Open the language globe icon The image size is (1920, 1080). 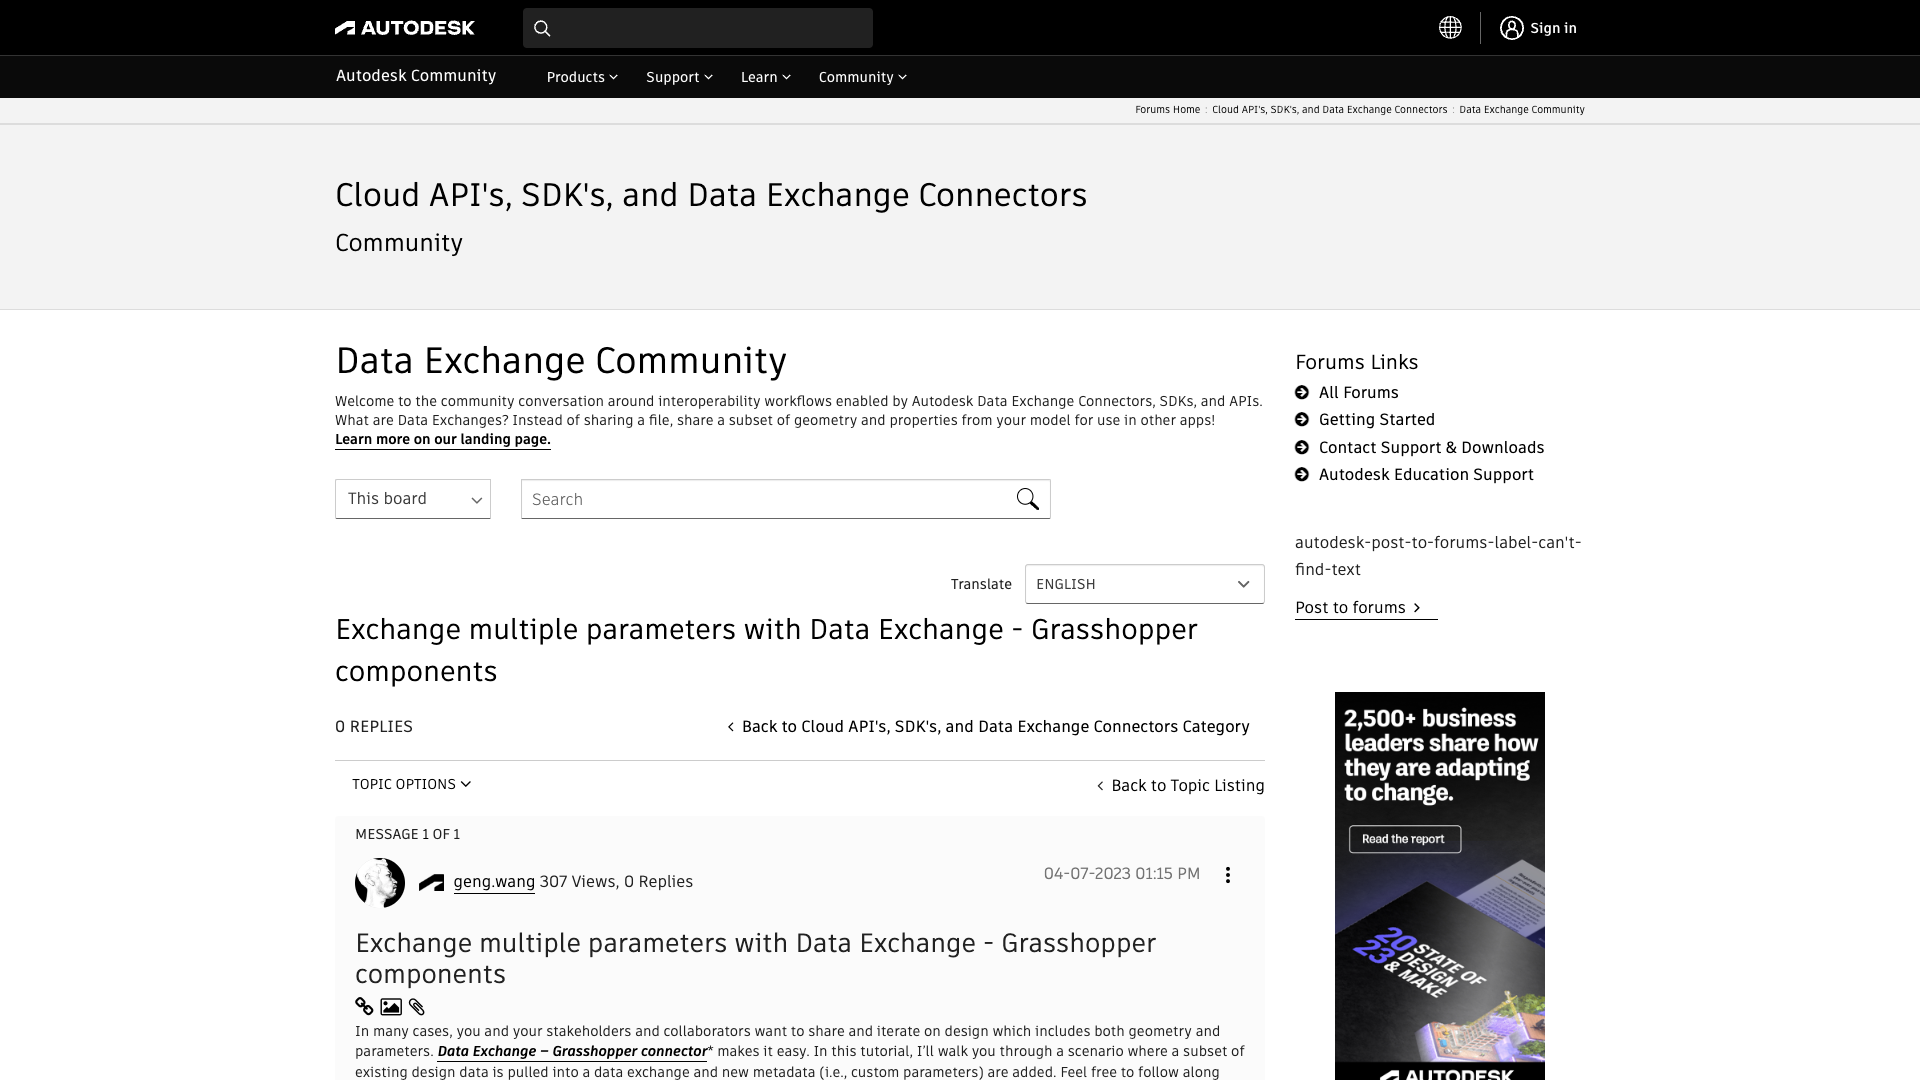(1450, 28)
